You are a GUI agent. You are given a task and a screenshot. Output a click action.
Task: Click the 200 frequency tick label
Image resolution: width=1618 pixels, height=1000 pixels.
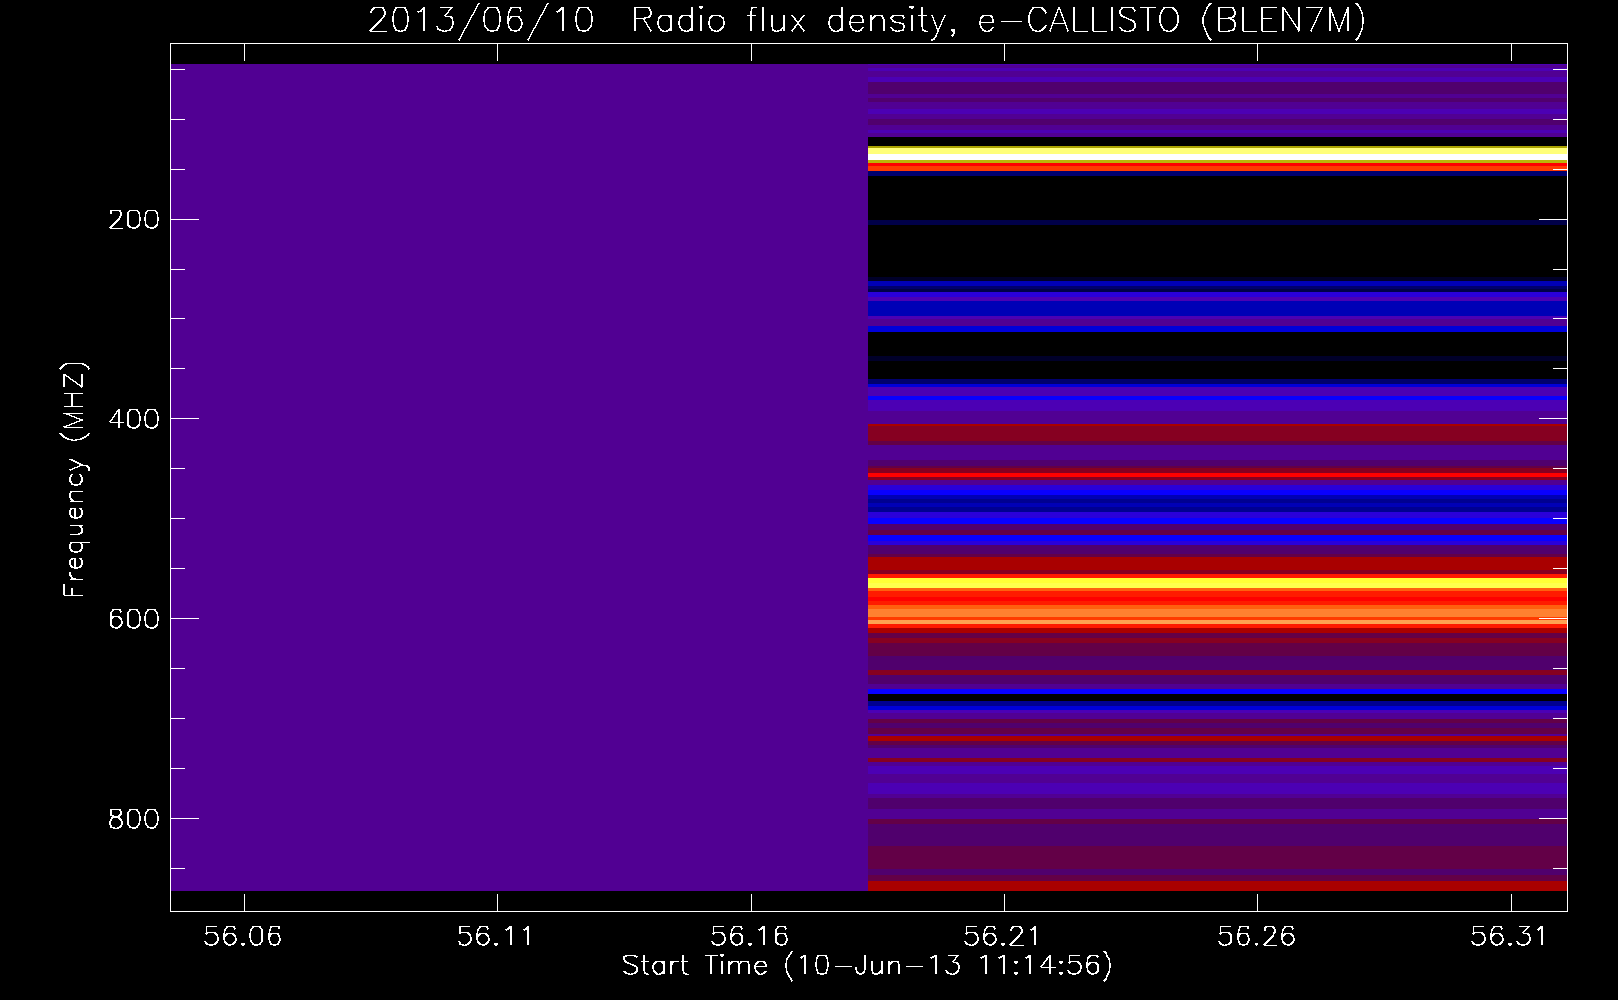point(134,220)
